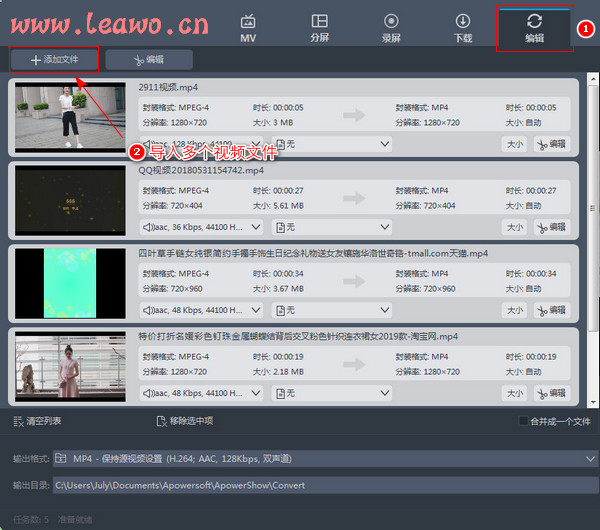Click the folder icon in 输出格式 box
600x530 pixels.
[x=60, y=458]
